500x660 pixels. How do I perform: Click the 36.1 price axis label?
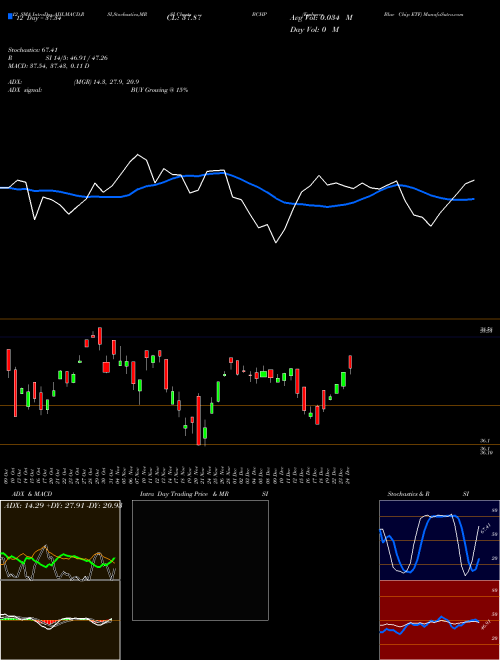(x=485, y=441)
